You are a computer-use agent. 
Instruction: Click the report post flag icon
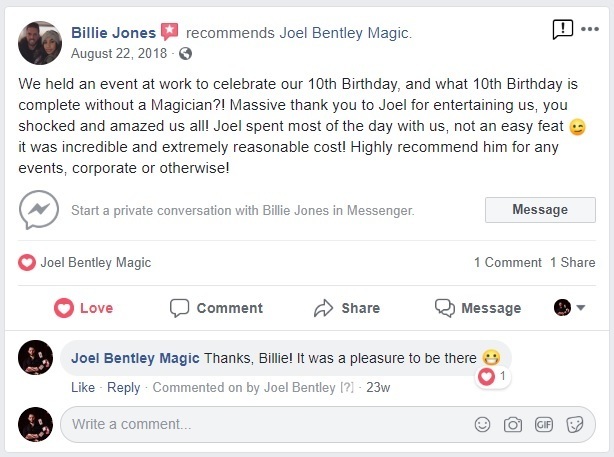[x=563, y=30]
